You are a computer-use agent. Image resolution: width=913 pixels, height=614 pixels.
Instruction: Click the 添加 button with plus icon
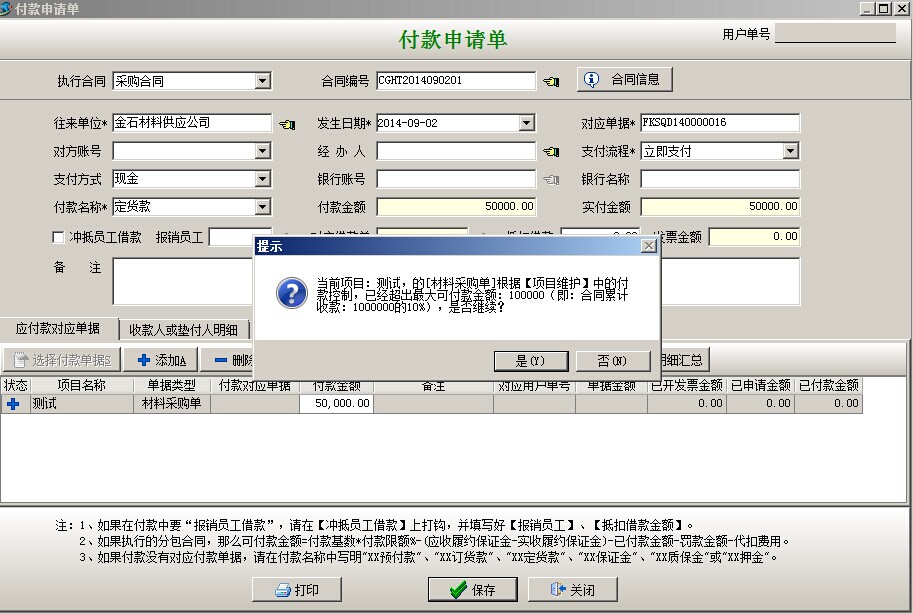tap(162, 360)
